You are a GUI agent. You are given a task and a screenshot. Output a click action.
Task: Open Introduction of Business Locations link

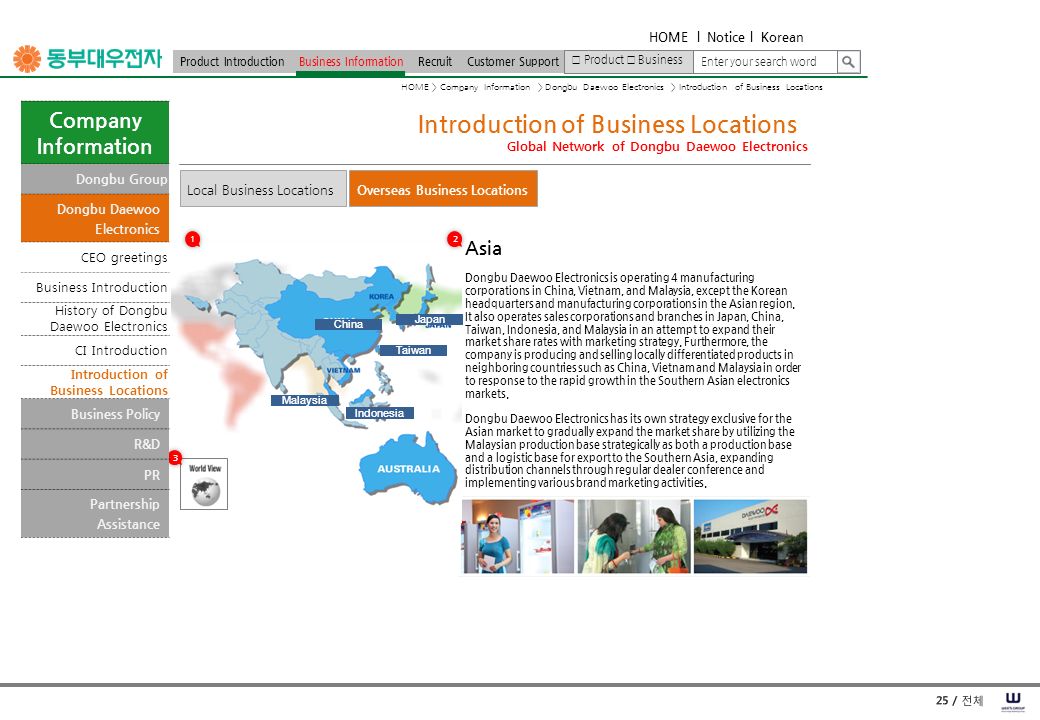(x=109, y=383)
